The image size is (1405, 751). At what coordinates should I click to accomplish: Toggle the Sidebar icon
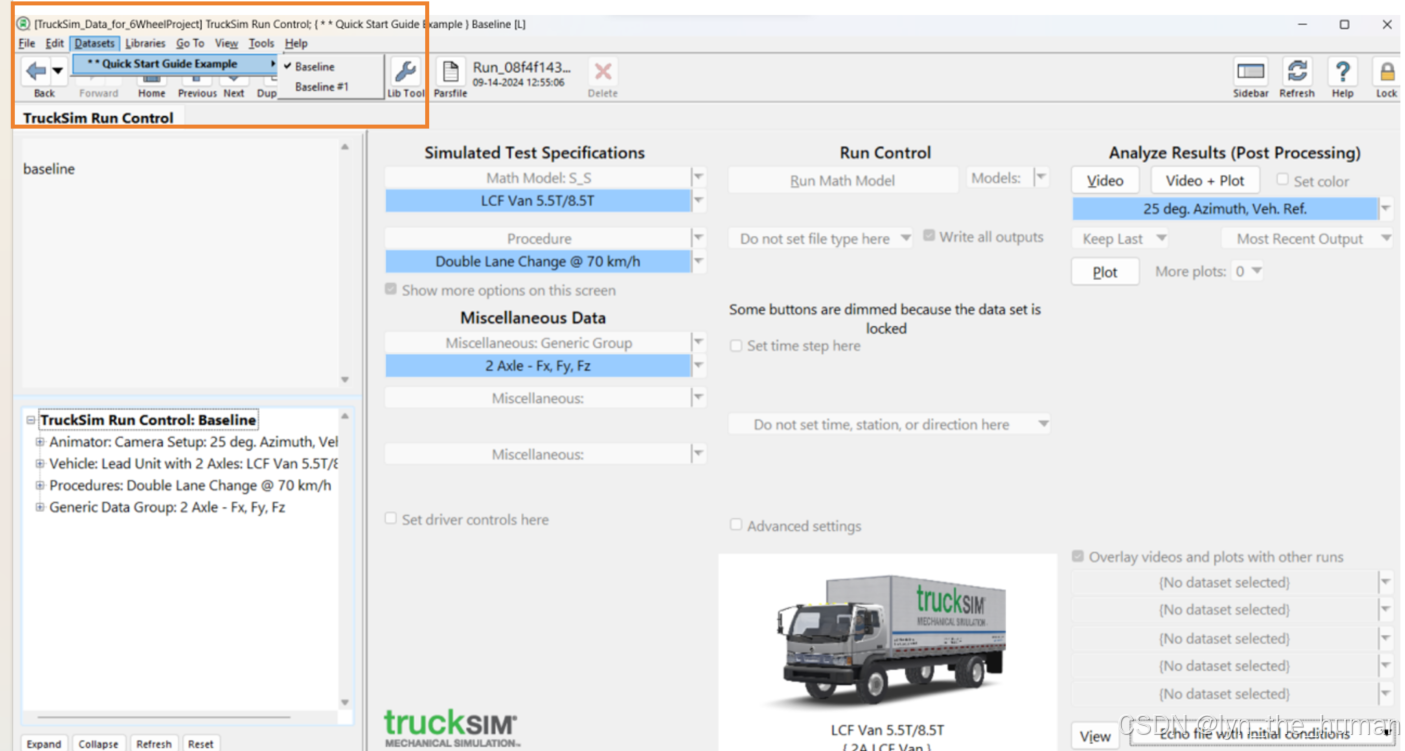point(1251,72)
